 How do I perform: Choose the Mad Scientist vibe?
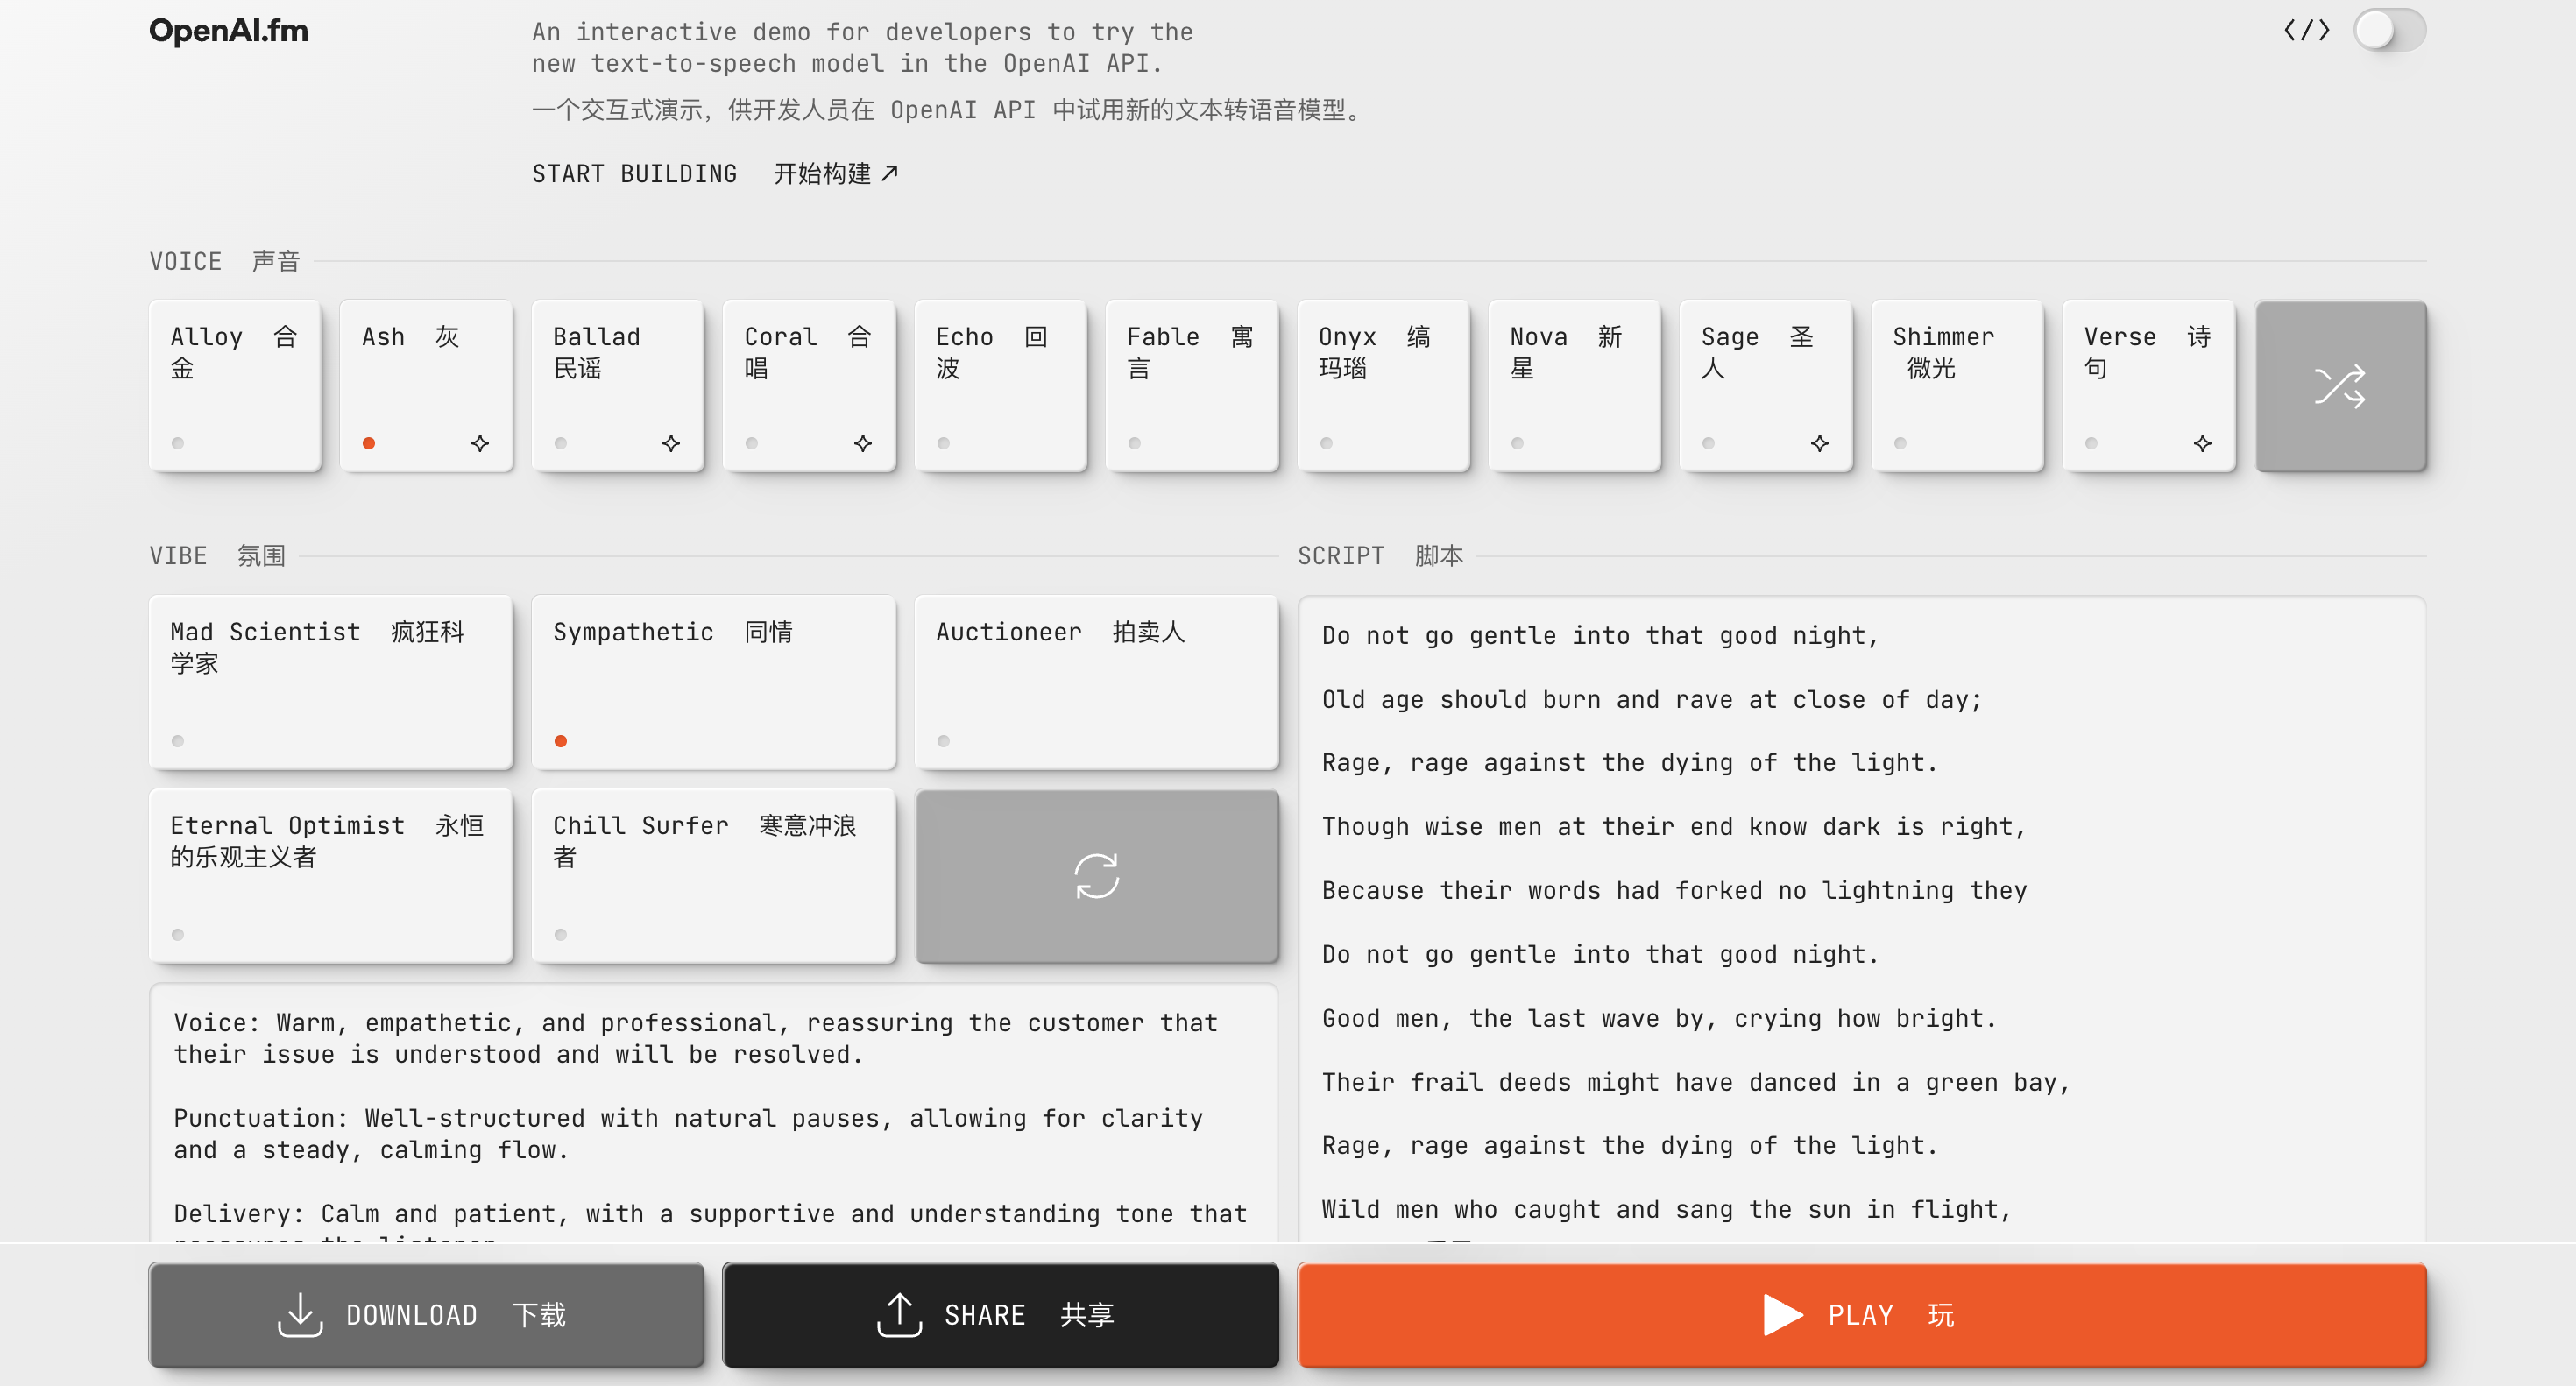(331, 682)
